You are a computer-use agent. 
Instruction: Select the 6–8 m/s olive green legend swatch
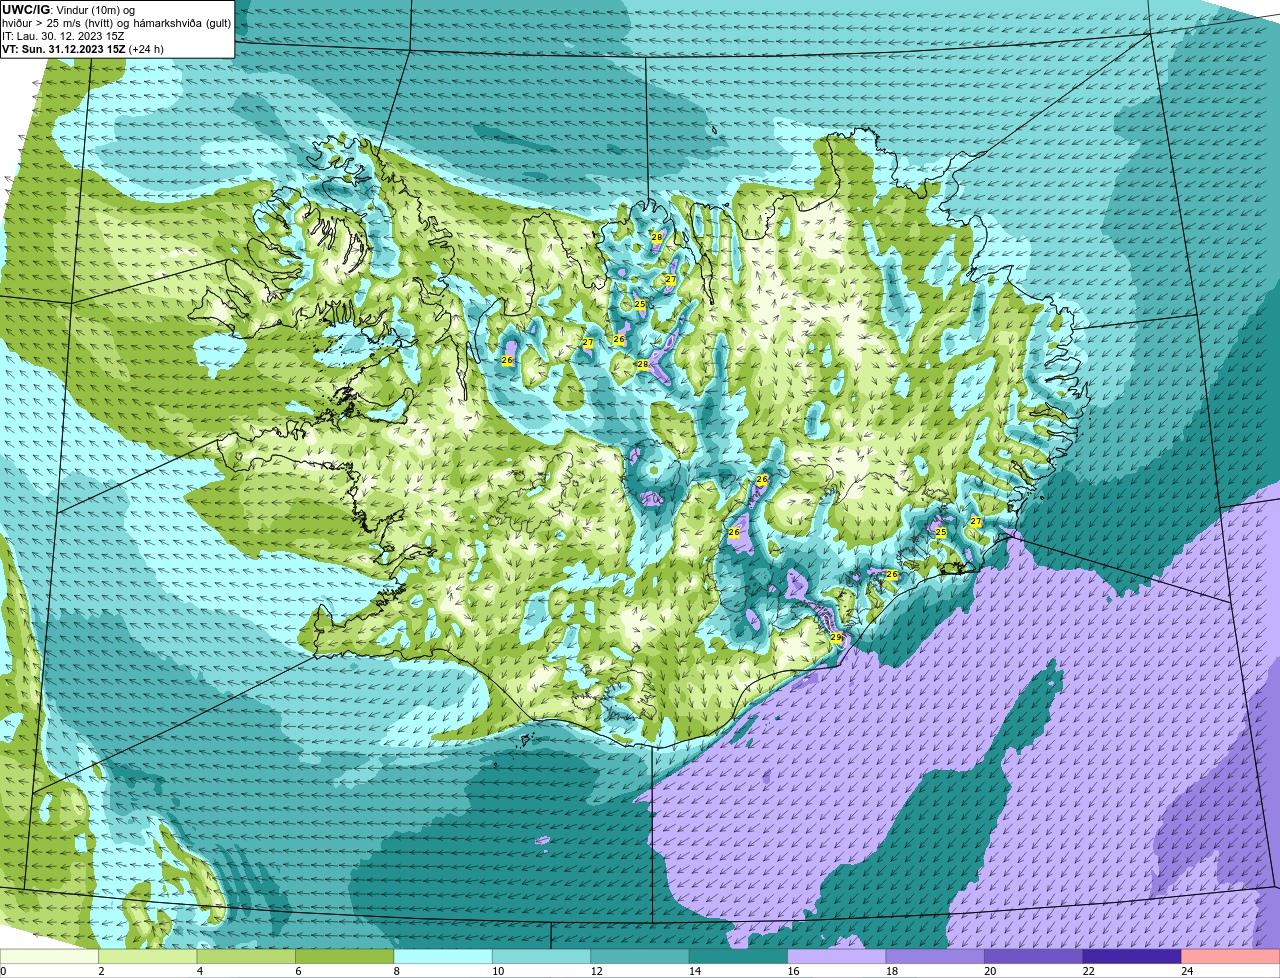pyautogui.click(x=346, y=956)
